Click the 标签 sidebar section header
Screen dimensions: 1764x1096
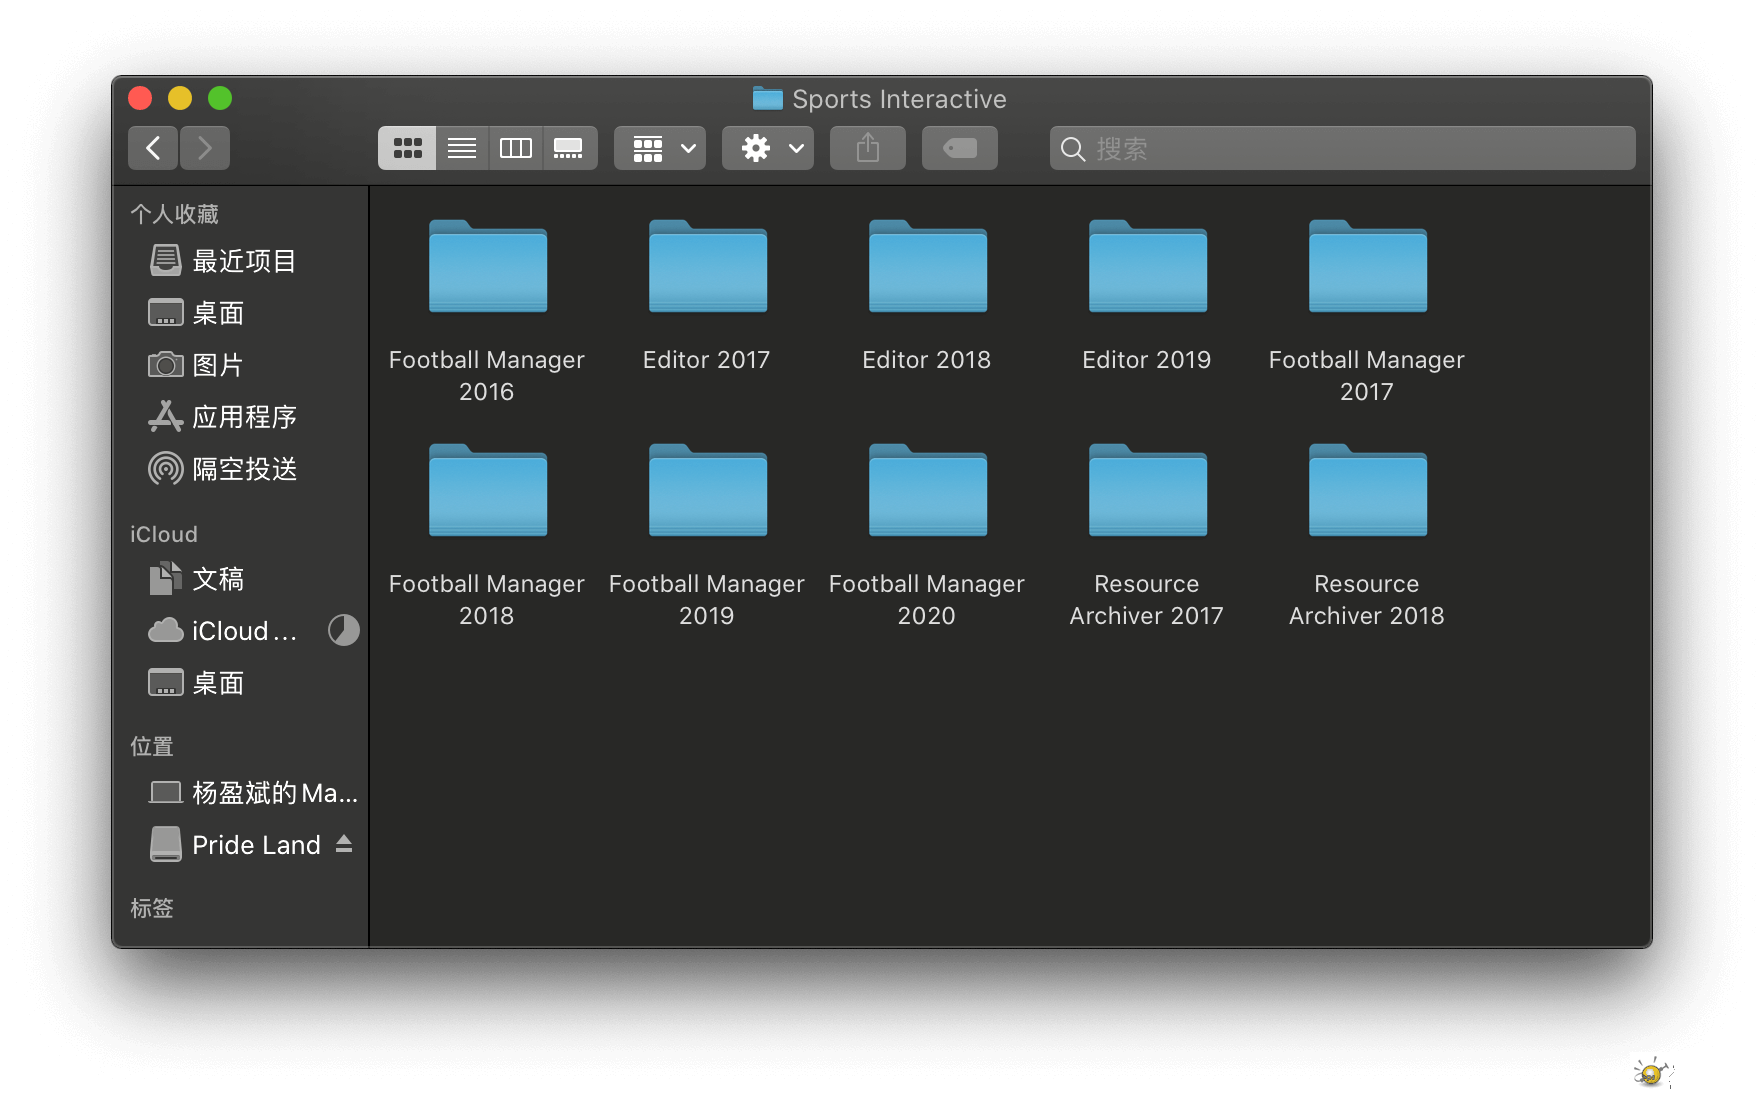152,908
